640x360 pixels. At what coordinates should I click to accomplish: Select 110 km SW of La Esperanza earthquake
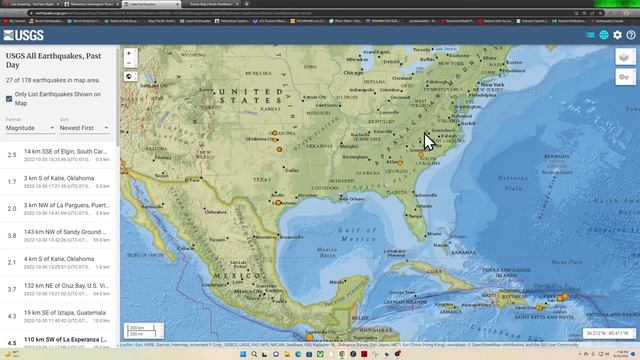click(x=59, y=340)
